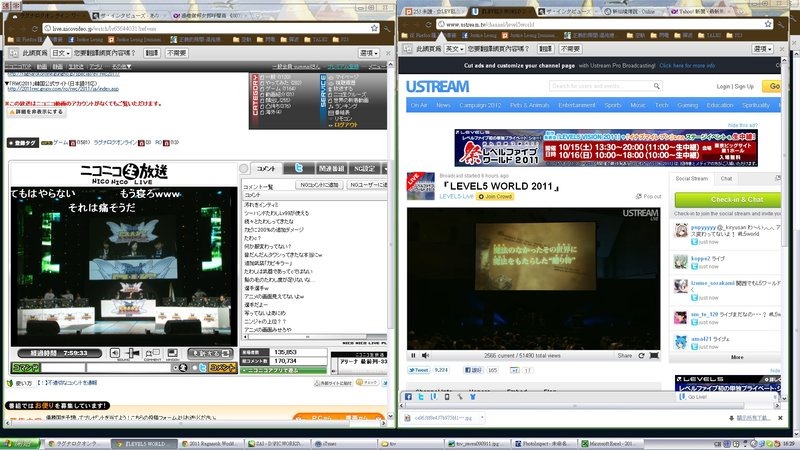Viewport: 800px width, 450px height.
Task: Open source language dropdown 日文
Action: 61,52
